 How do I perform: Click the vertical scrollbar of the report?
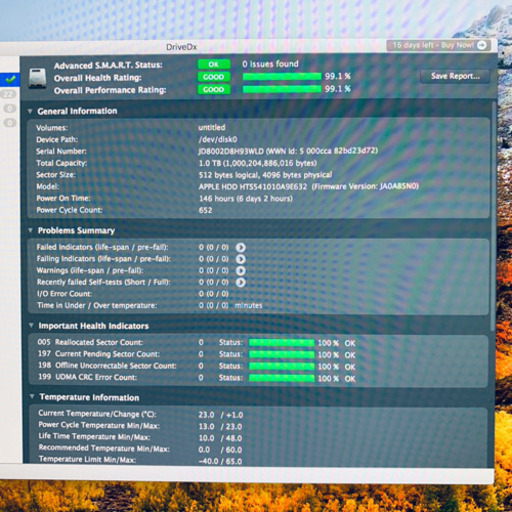[493, 217]
